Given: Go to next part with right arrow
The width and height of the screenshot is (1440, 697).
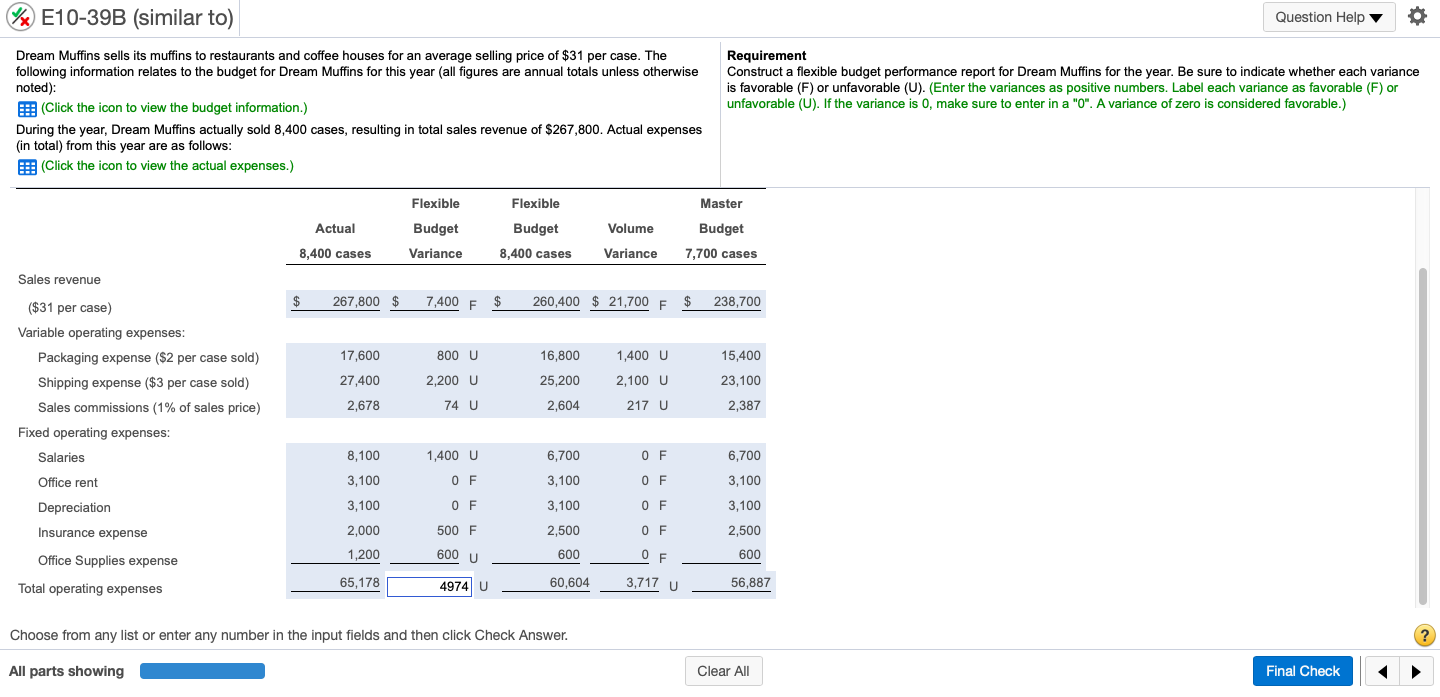Looking at the screenshot, I should [1415, 671].
